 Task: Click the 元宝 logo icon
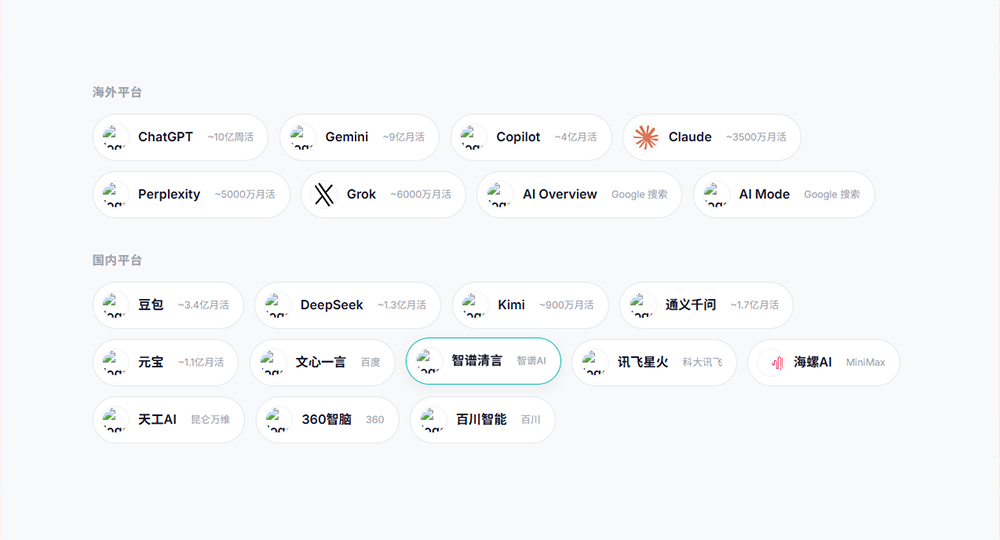(115, 362)
